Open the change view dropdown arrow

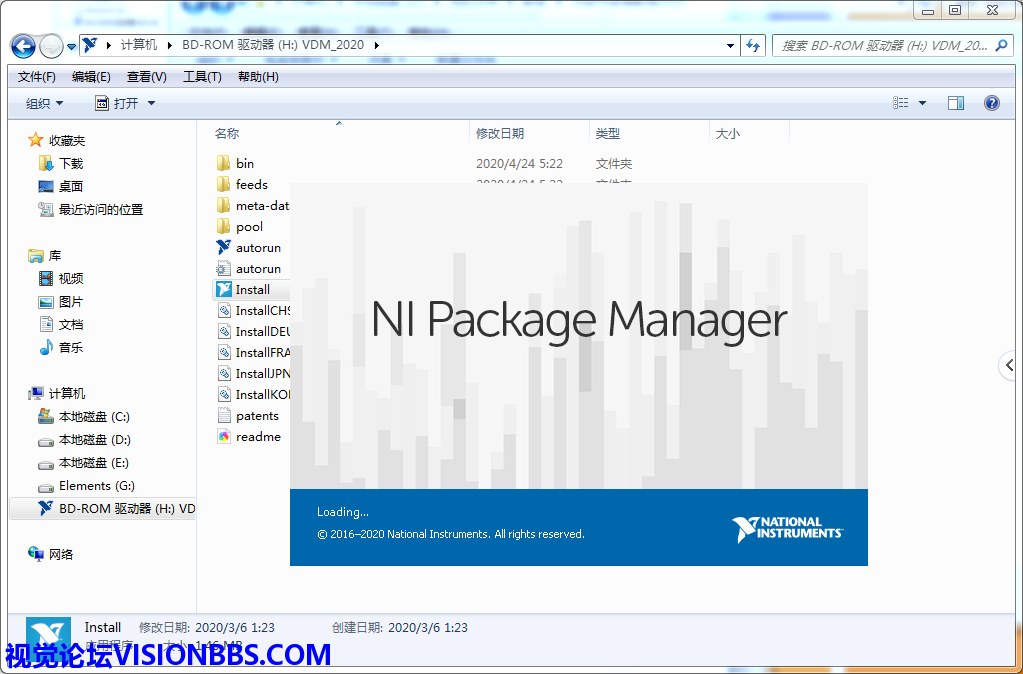[922, 103]
